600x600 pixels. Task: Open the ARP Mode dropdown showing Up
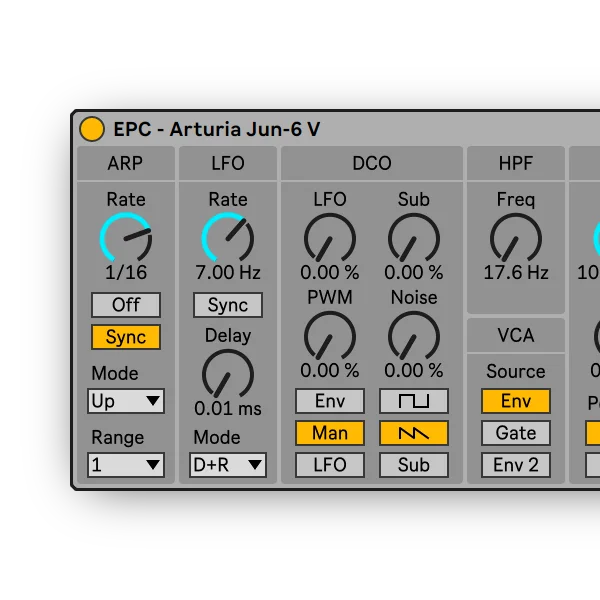pyautogui.click(x=126, y=401)
